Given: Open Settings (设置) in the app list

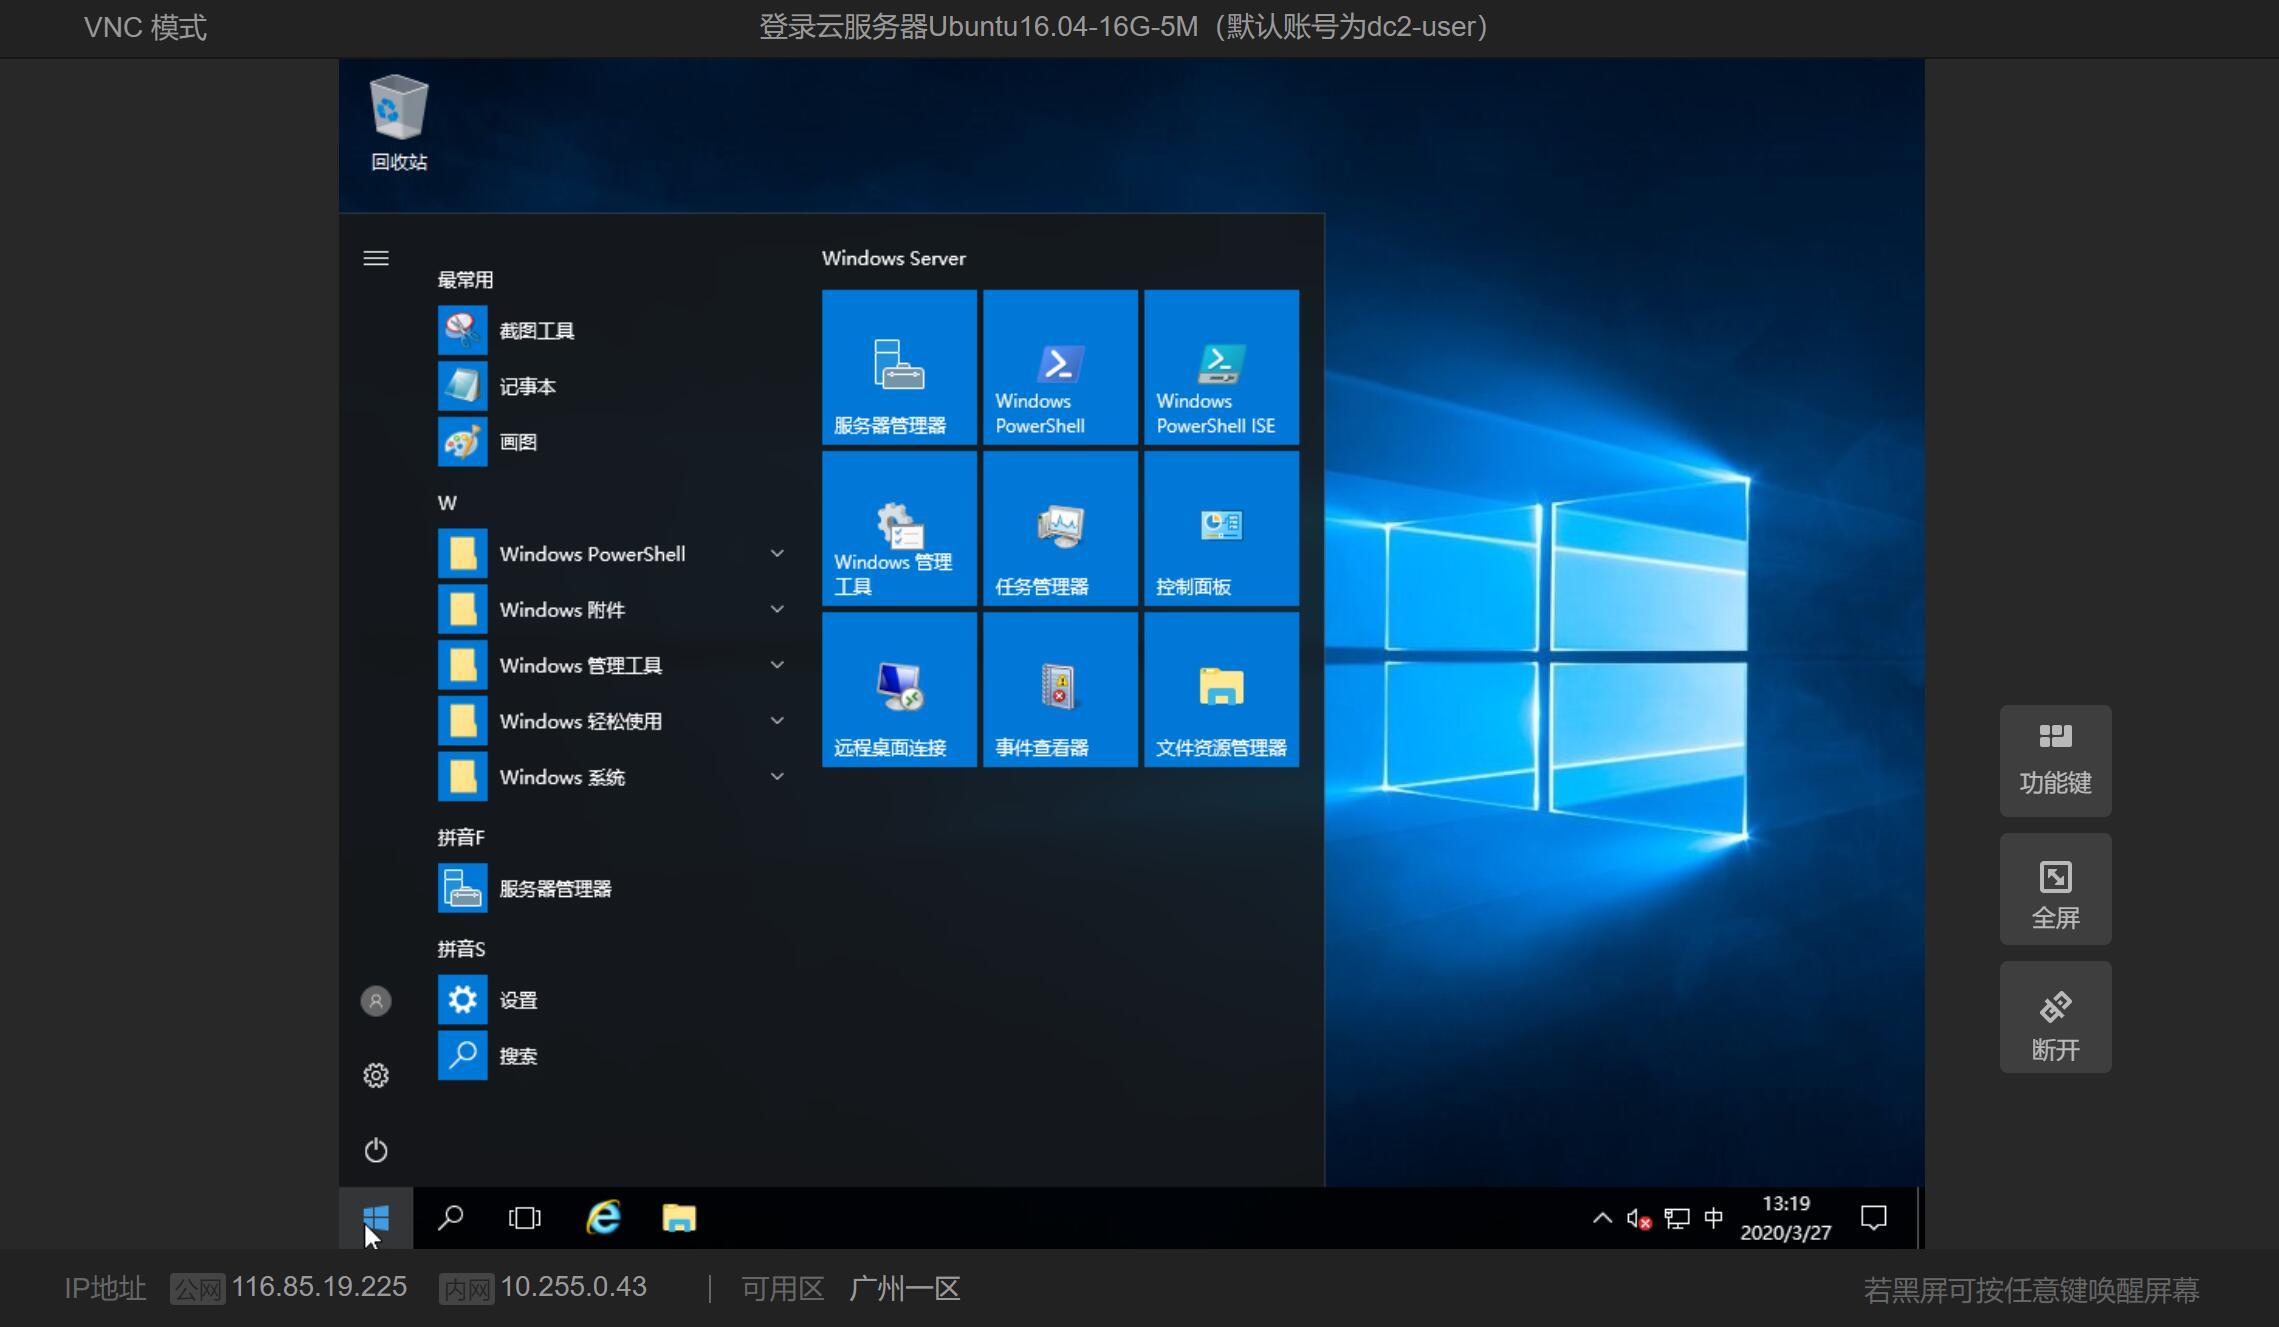Looking at the screenshot, I should point(612,1000).
